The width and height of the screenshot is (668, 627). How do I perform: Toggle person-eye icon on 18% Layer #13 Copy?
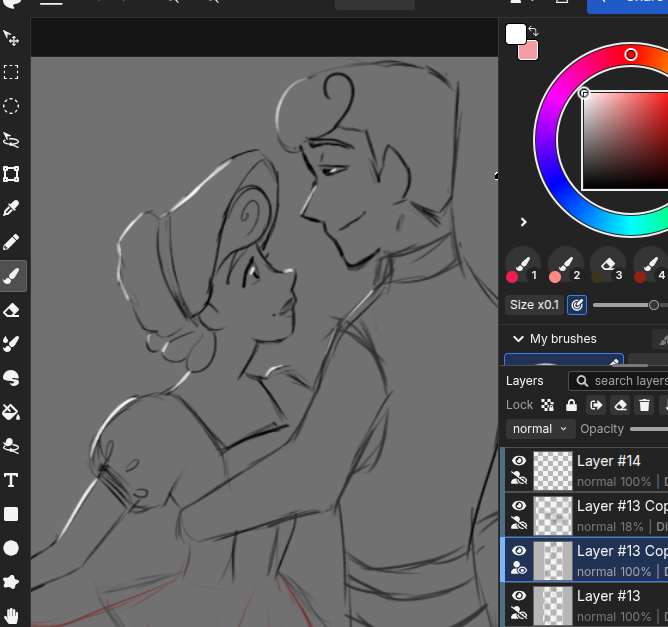(x=519, y=523)
